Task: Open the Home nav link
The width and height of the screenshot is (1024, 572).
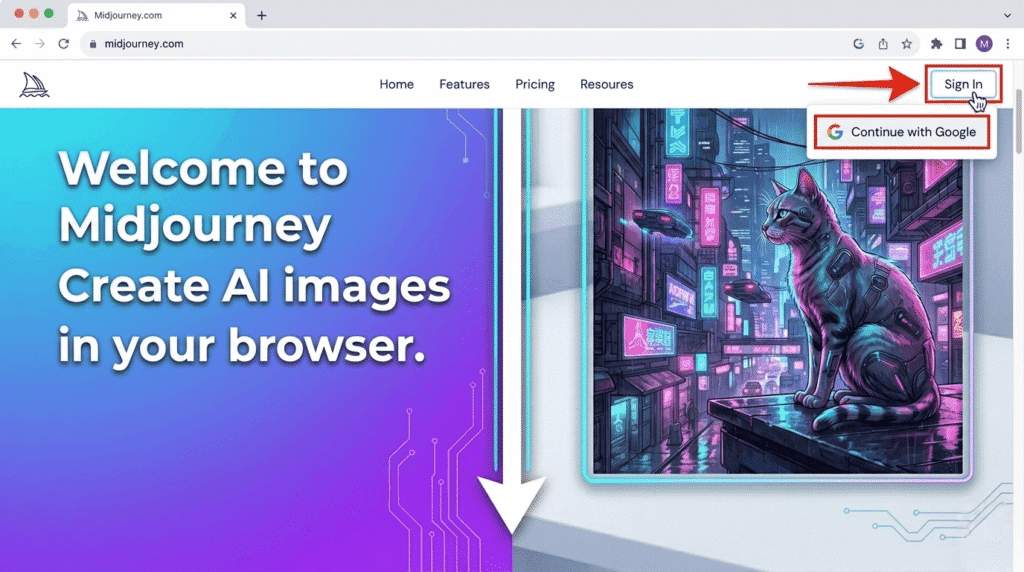Action: click(x=396, y=84)
